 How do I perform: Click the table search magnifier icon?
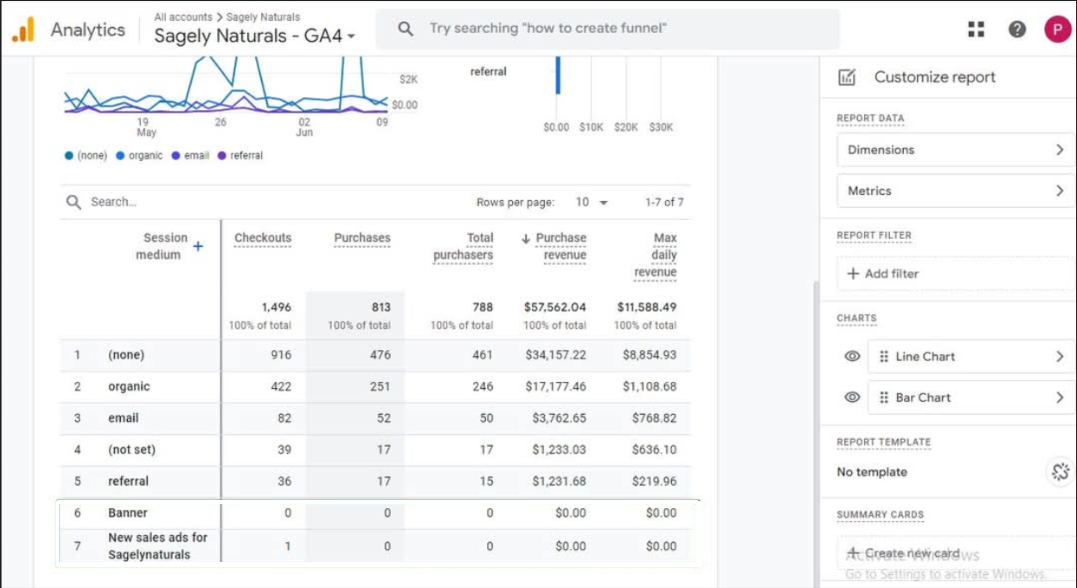point(73,202)
